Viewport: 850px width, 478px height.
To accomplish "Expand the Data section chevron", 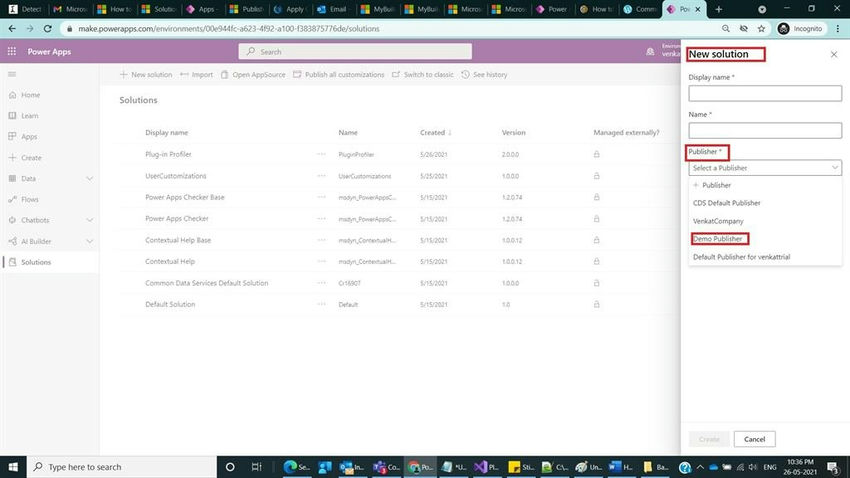I will tap(89, 178).
